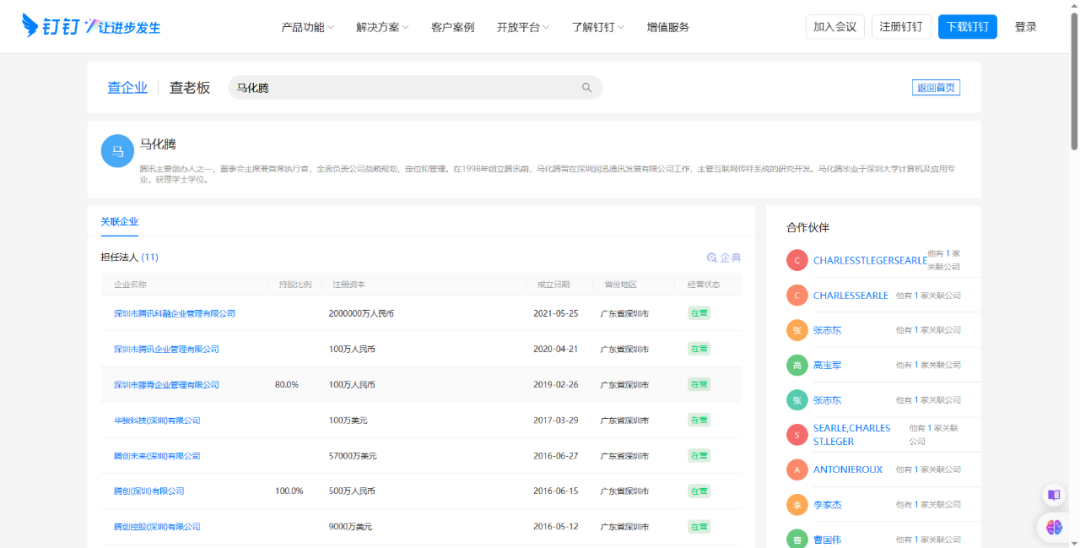The height and width of the screenshot is (548, 1080).
Task: Click the teal 张 avatar
Action: tap(797, 400)
